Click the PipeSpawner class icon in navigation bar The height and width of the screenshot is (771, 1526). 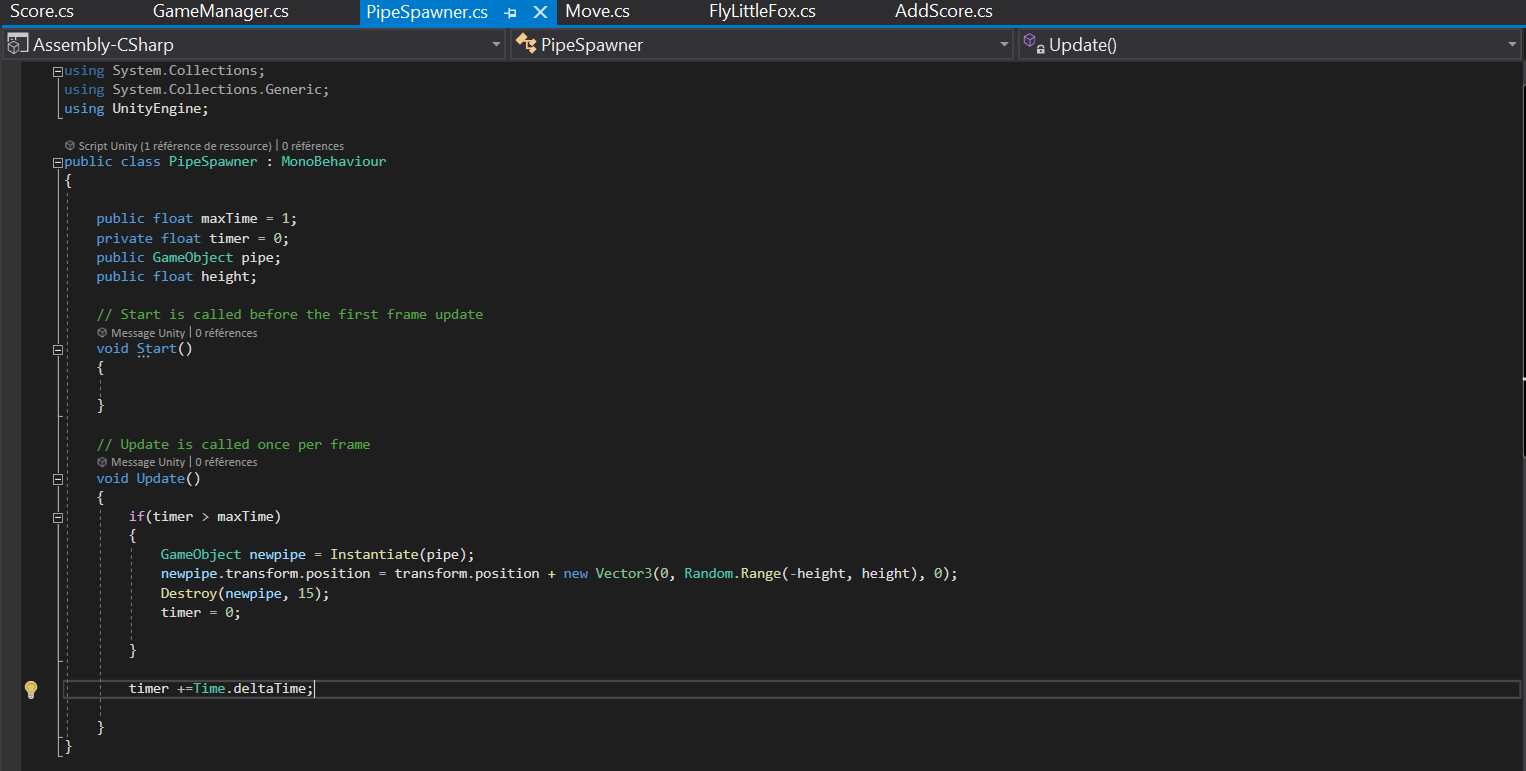tap(526, 45)
